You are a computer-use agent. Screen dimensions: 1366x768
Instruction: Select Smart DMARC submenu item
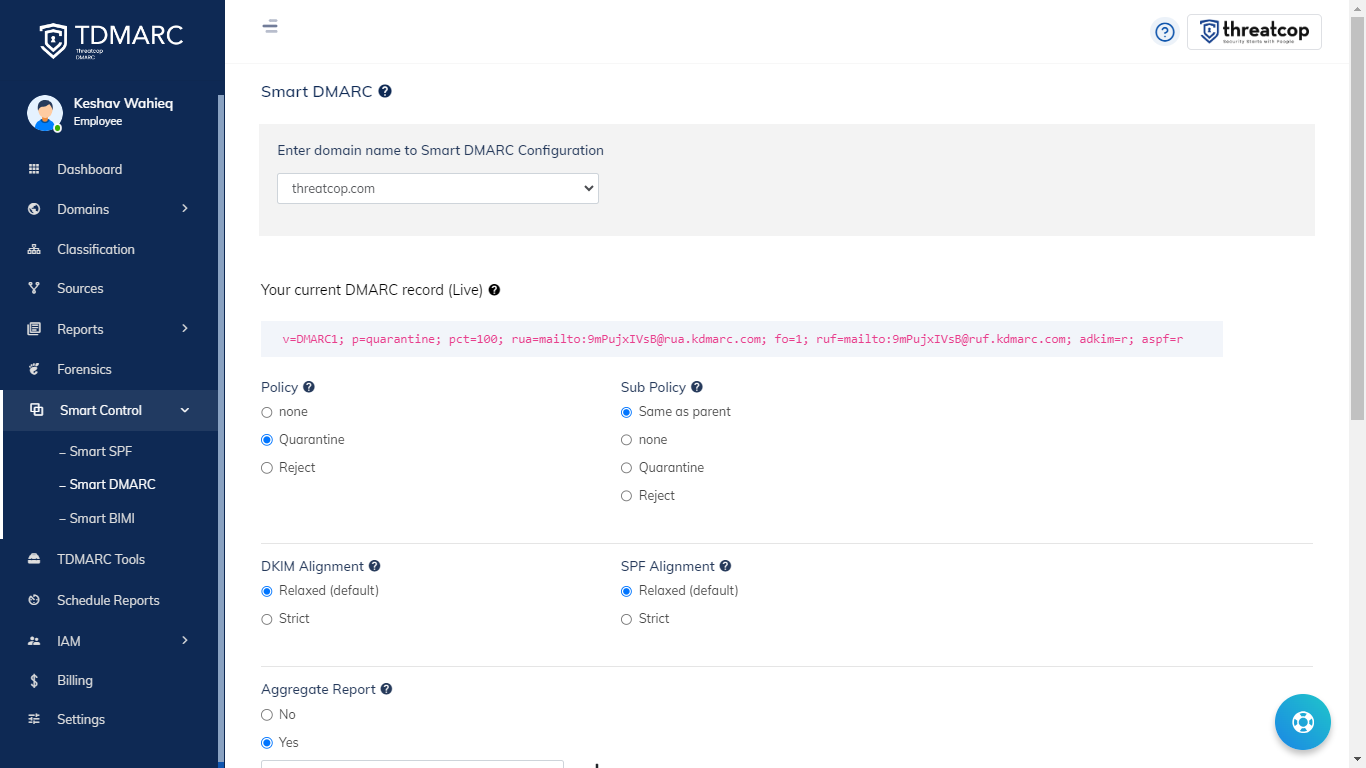click(x=107, y=484)
